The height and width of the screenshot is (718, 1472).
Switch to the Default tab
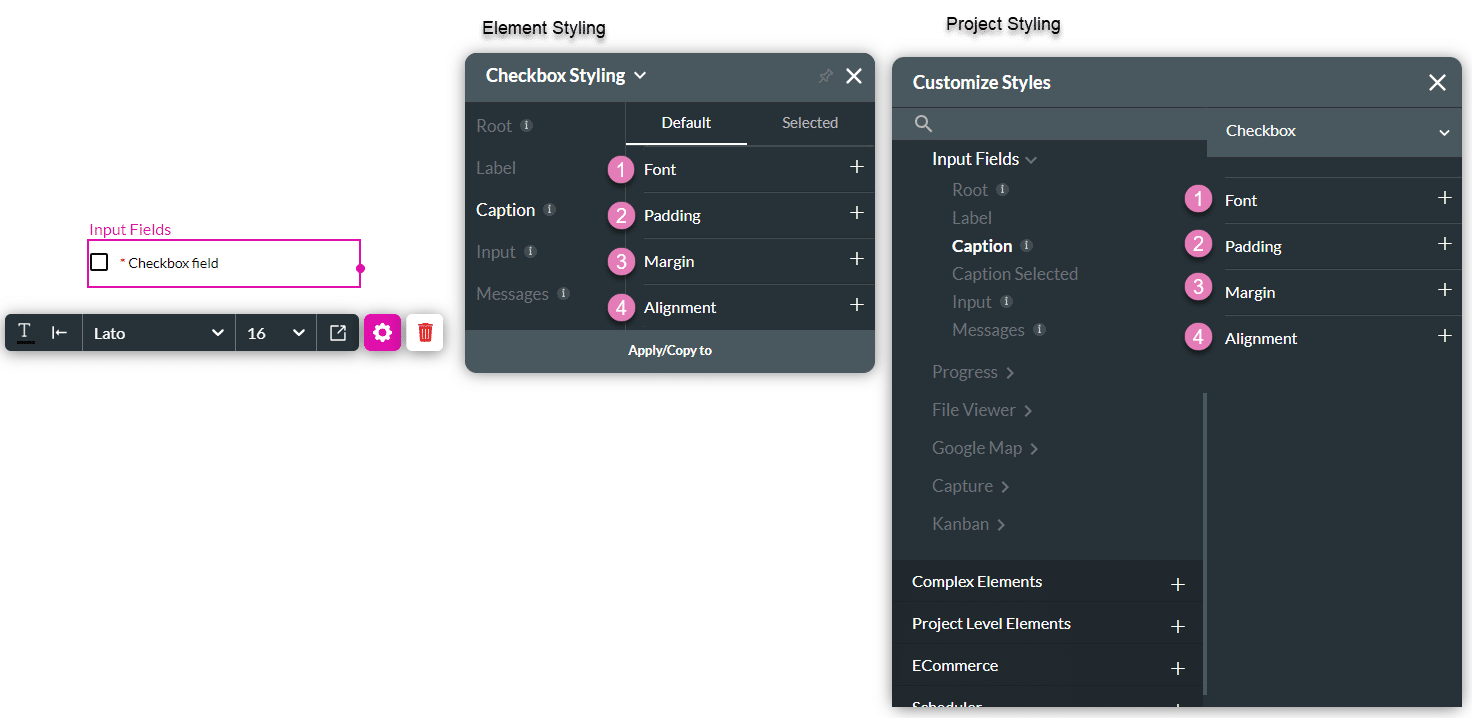point(686,123)
